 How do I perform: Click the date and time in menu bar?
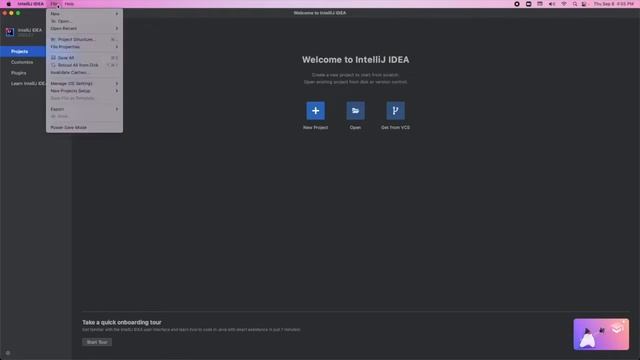pos(613,4)
